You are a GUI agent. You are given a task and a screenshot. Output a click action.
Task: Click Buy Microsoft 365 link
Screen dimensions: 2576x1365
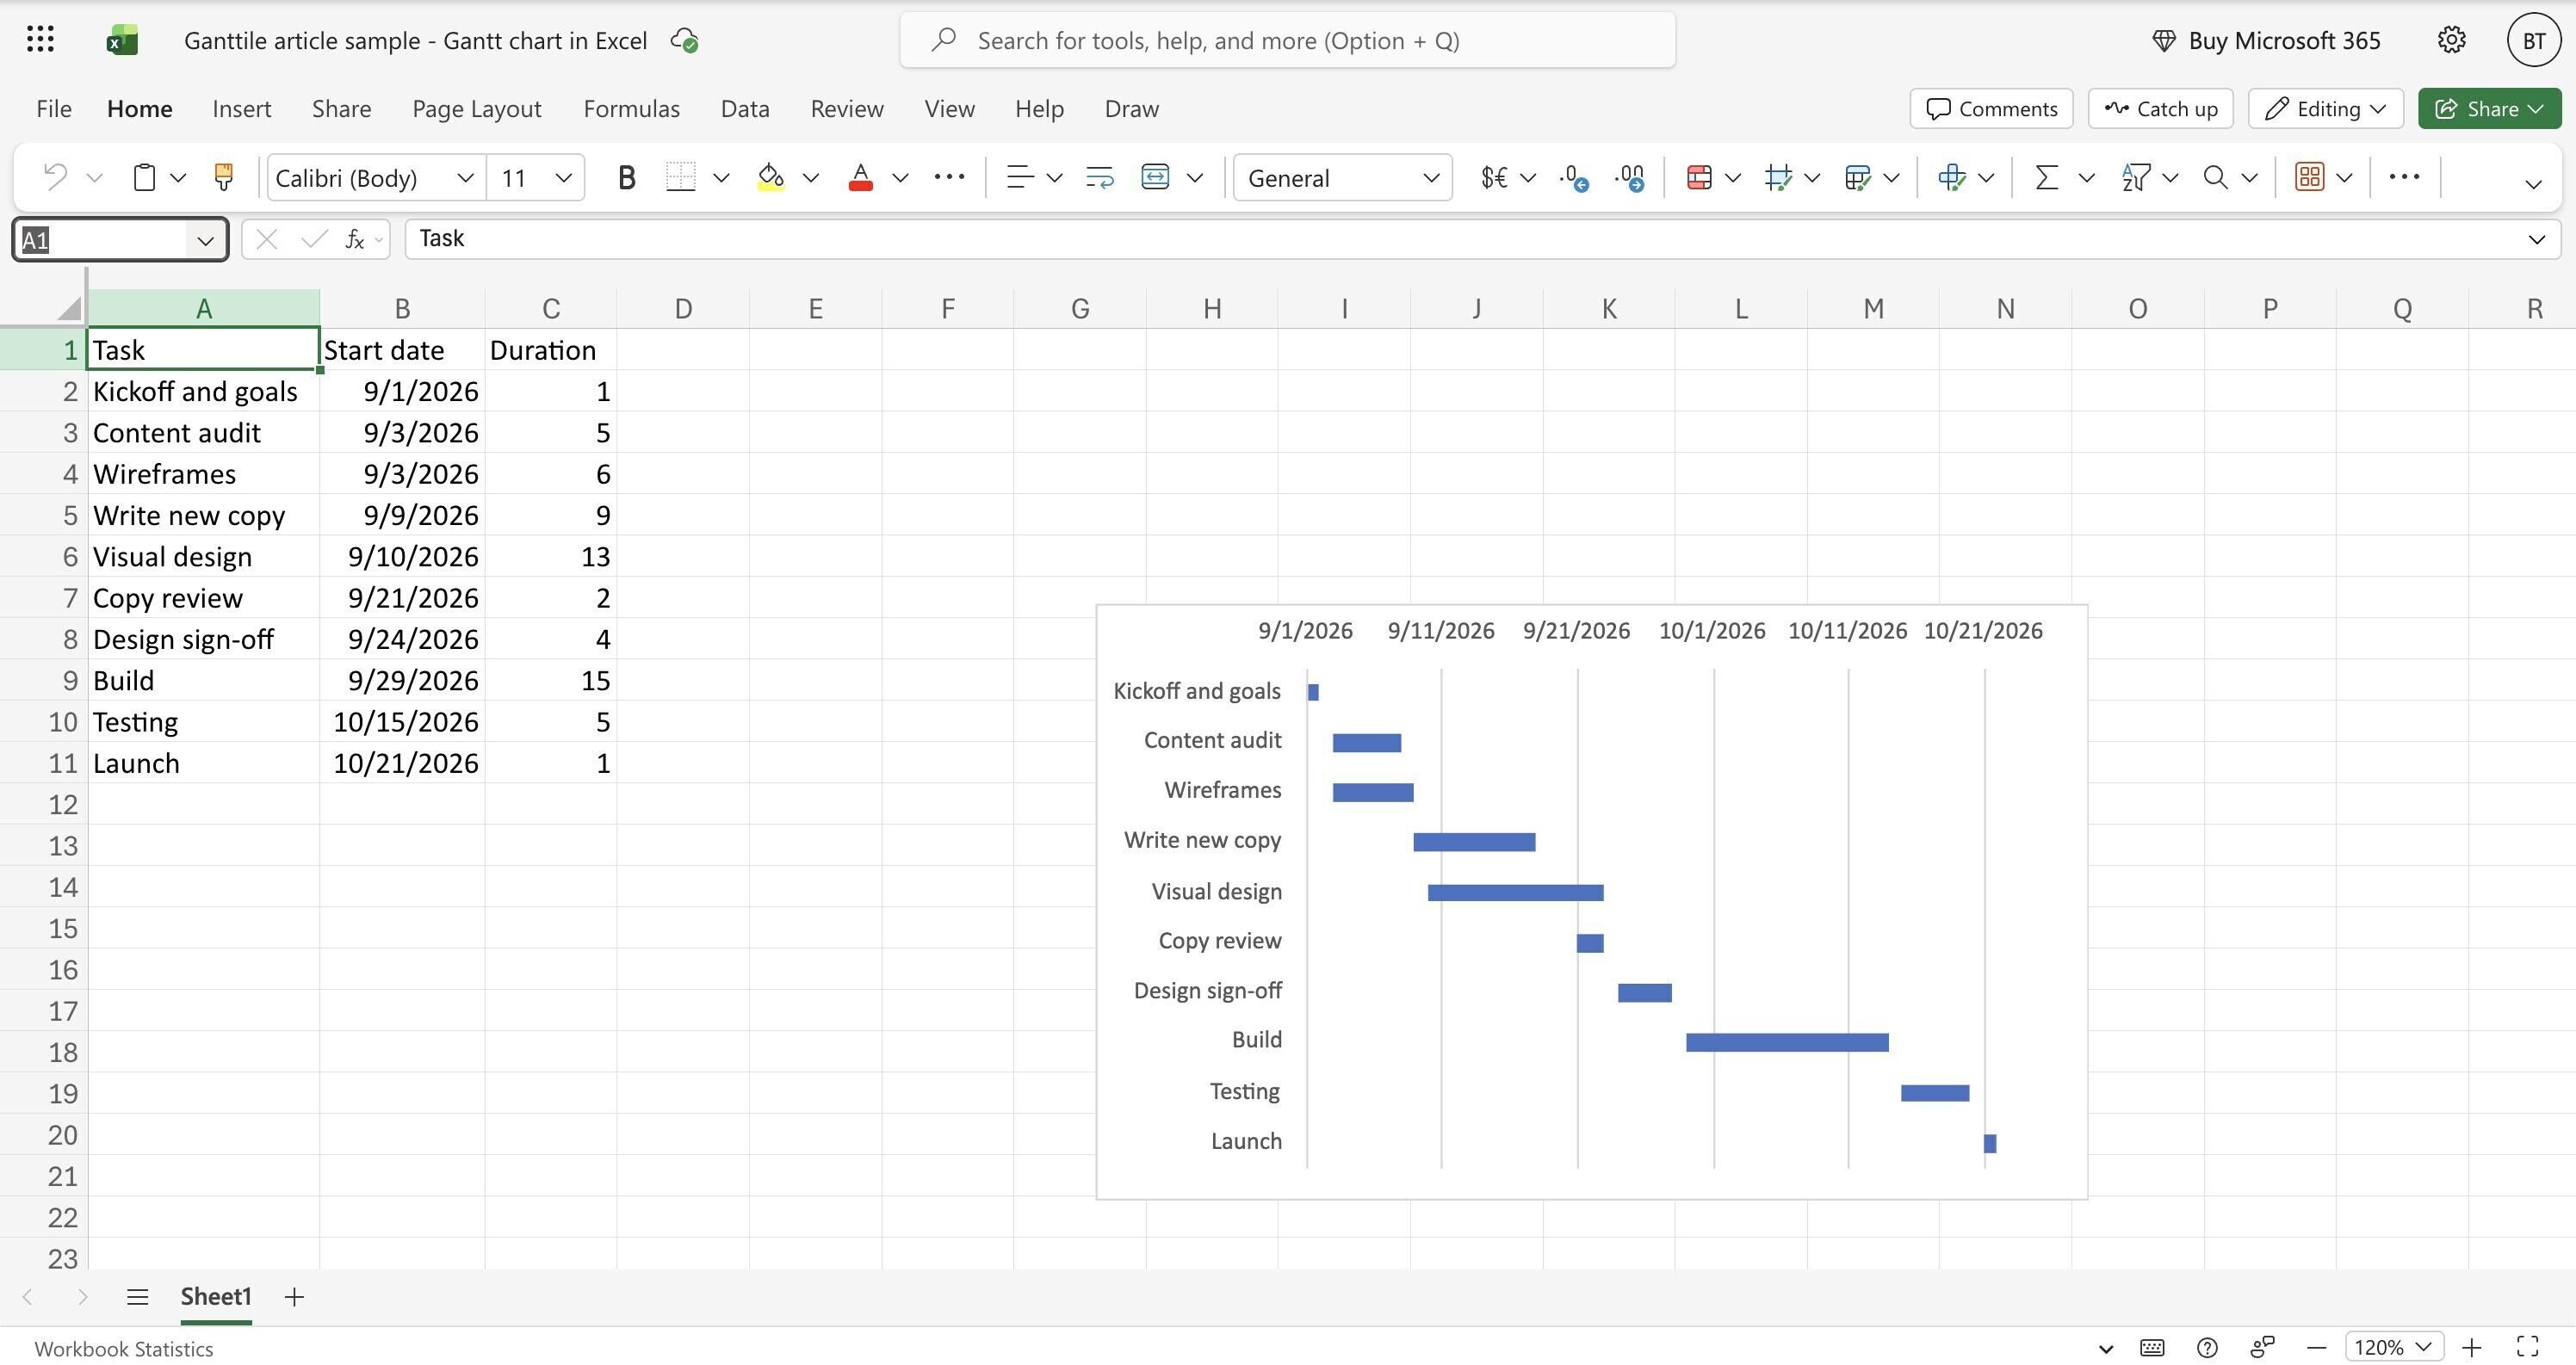(2266, 40)
